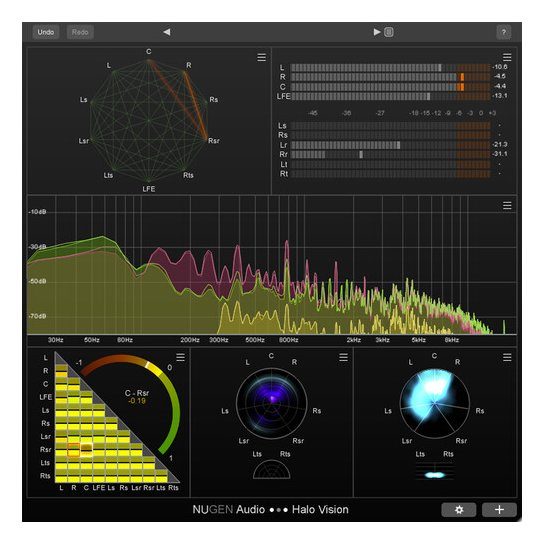Click the -10.6 peak value for L
Image resolution: width=544 pixels, height=544 pixels.
click(x=500, y=67)
